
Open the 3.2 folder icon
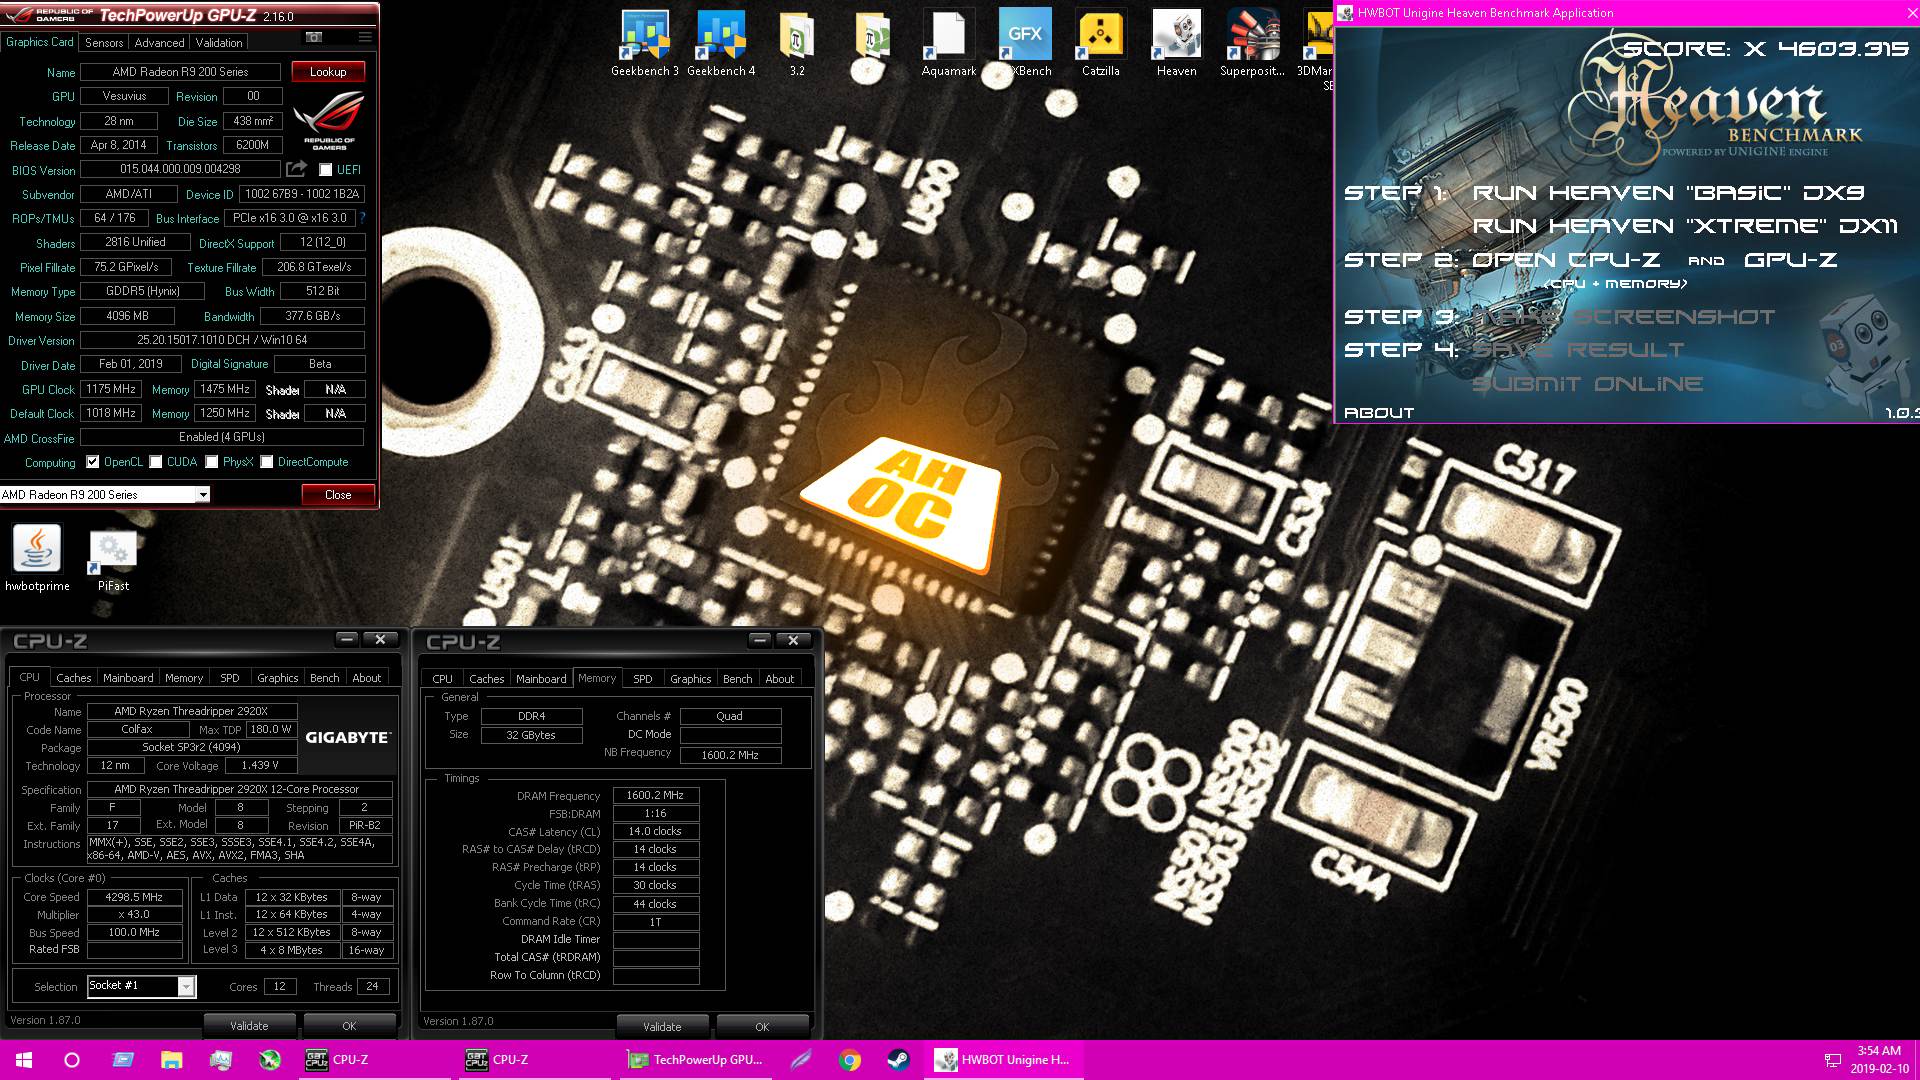[x=797, y=44]
